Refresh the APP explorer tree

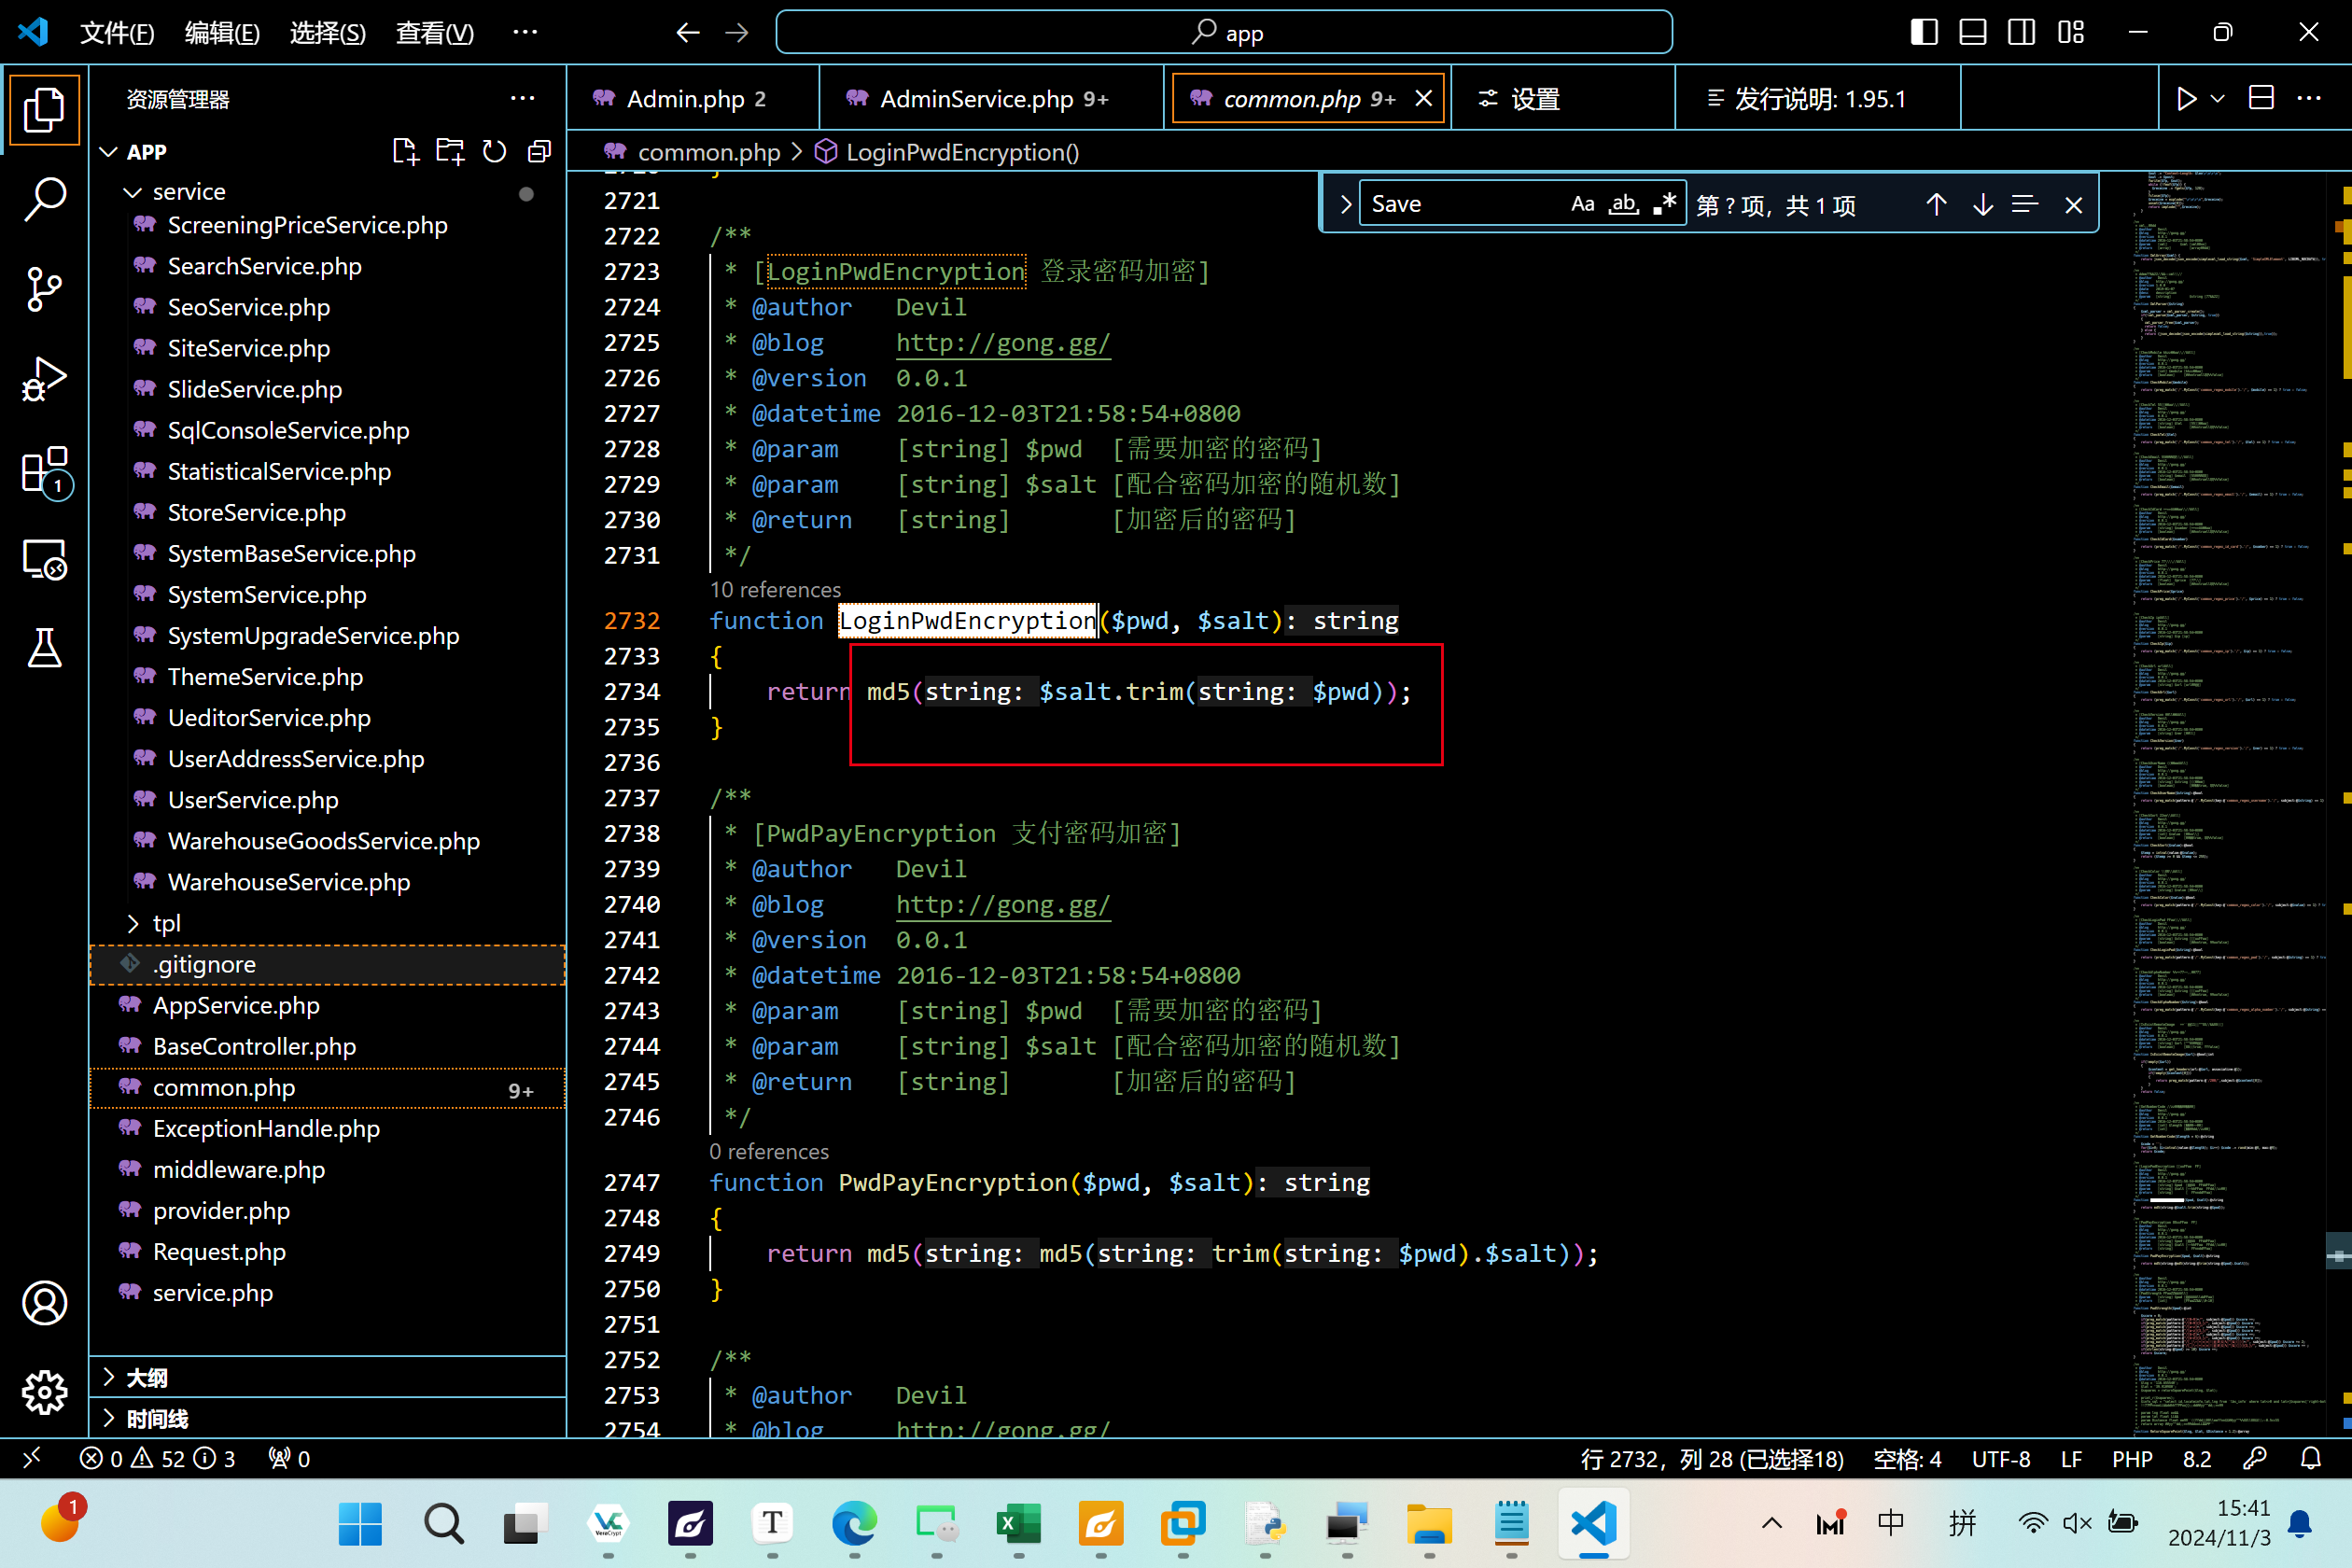tap(495, 151)
